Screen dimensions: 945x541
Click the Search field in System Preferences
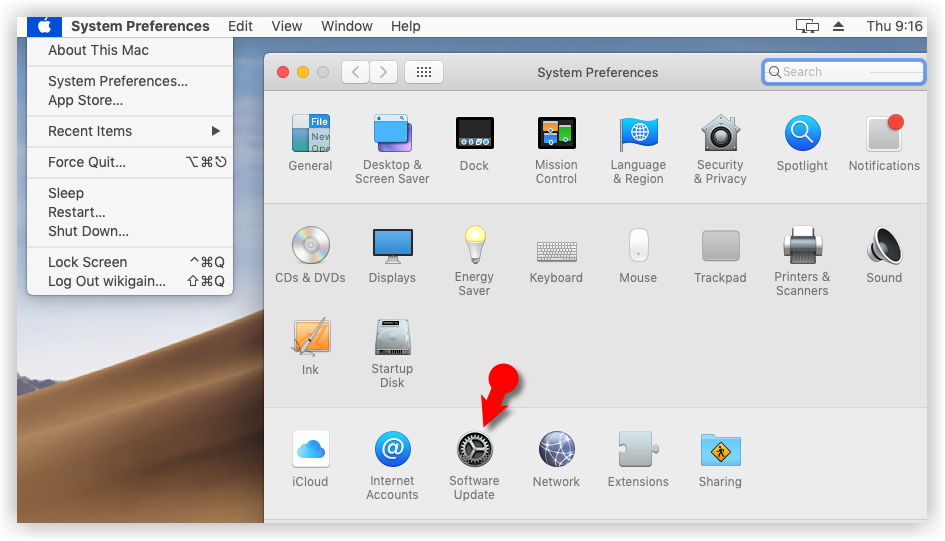click(843, 72)
